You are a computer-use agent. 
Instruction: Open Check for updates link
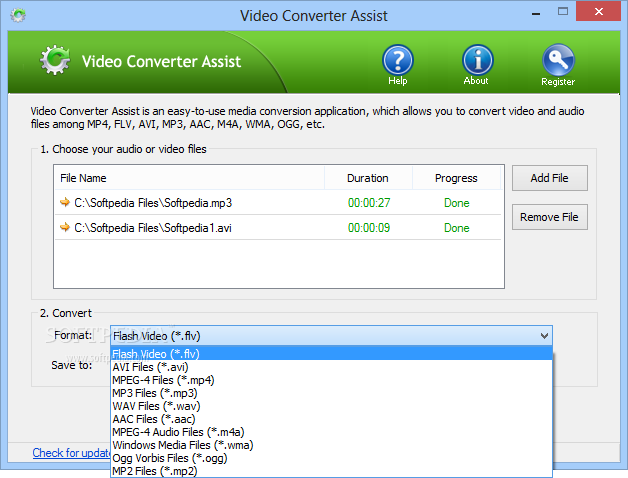(x=71, y=453)
